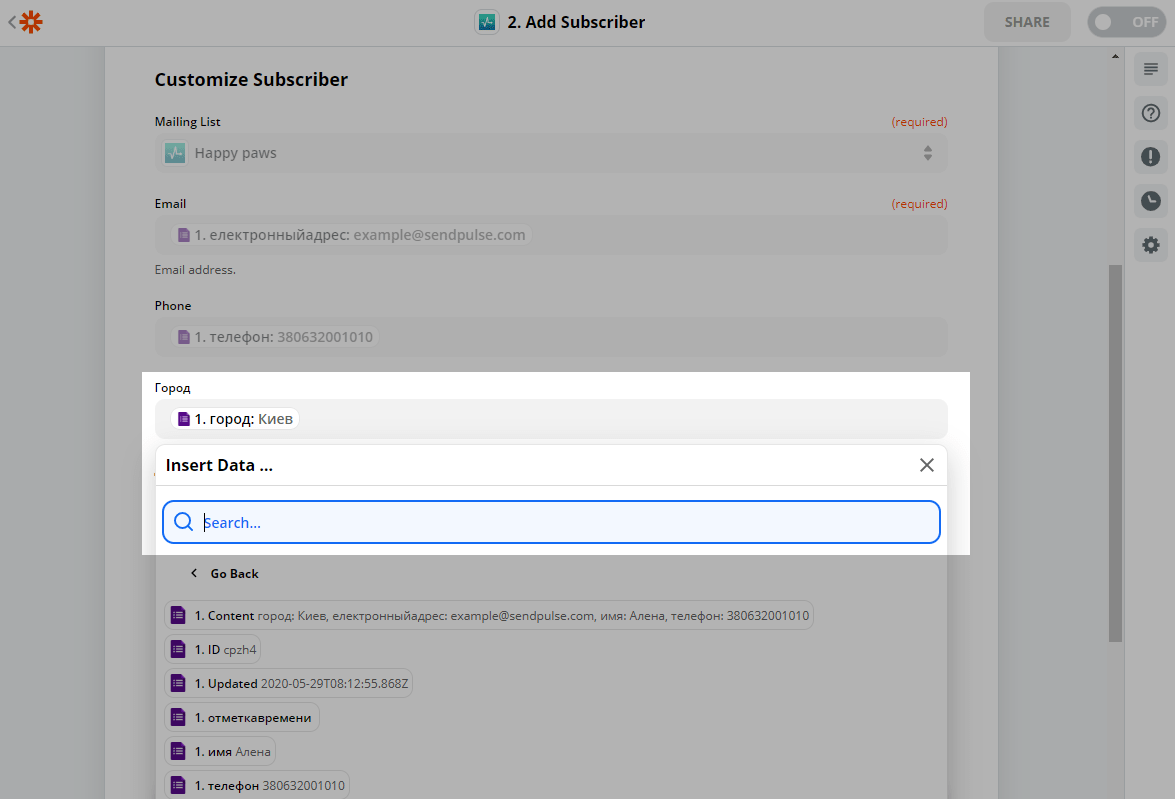Toggle the Zap ON/OFF switch
Screen dimensions: 1175x799
point(1126,22)
